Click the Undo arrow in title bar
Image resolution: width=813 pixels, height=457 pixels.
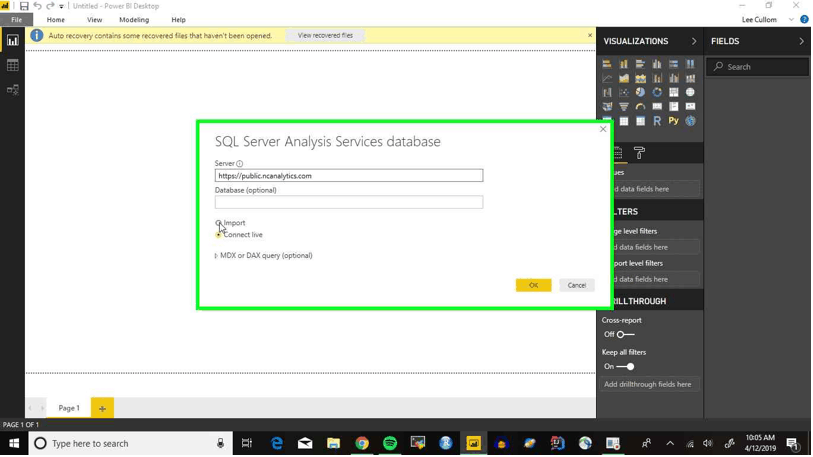tap(37, 6)
